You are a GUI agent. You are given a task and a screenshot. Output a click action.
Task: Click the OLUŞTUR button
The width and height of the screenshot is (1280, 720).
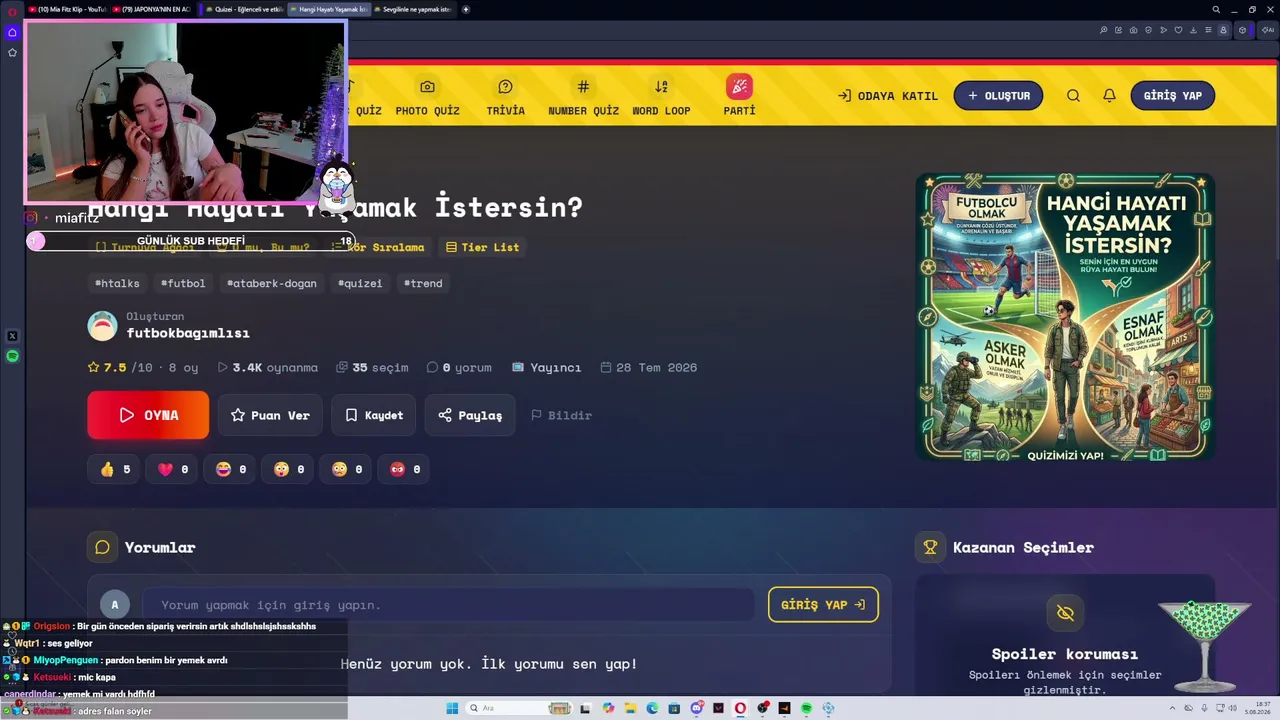[998, 96]
